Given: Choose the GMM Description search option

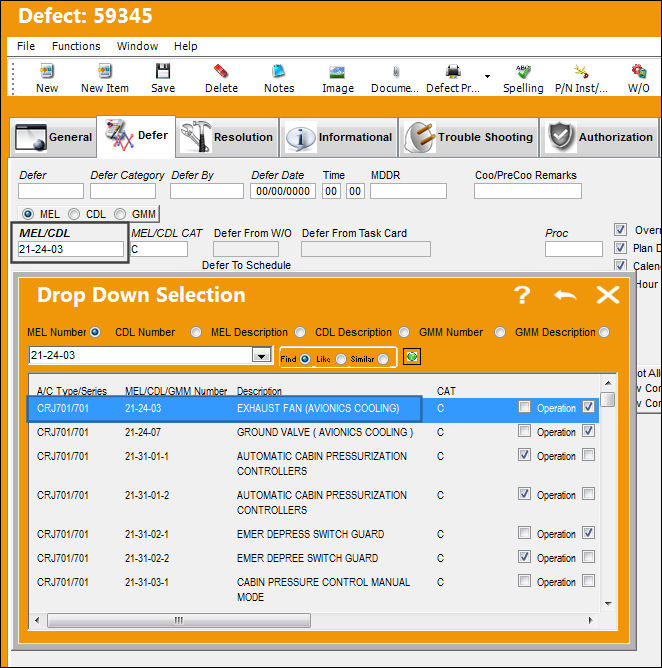Looking at the screenshot, I should coord(604,332).
